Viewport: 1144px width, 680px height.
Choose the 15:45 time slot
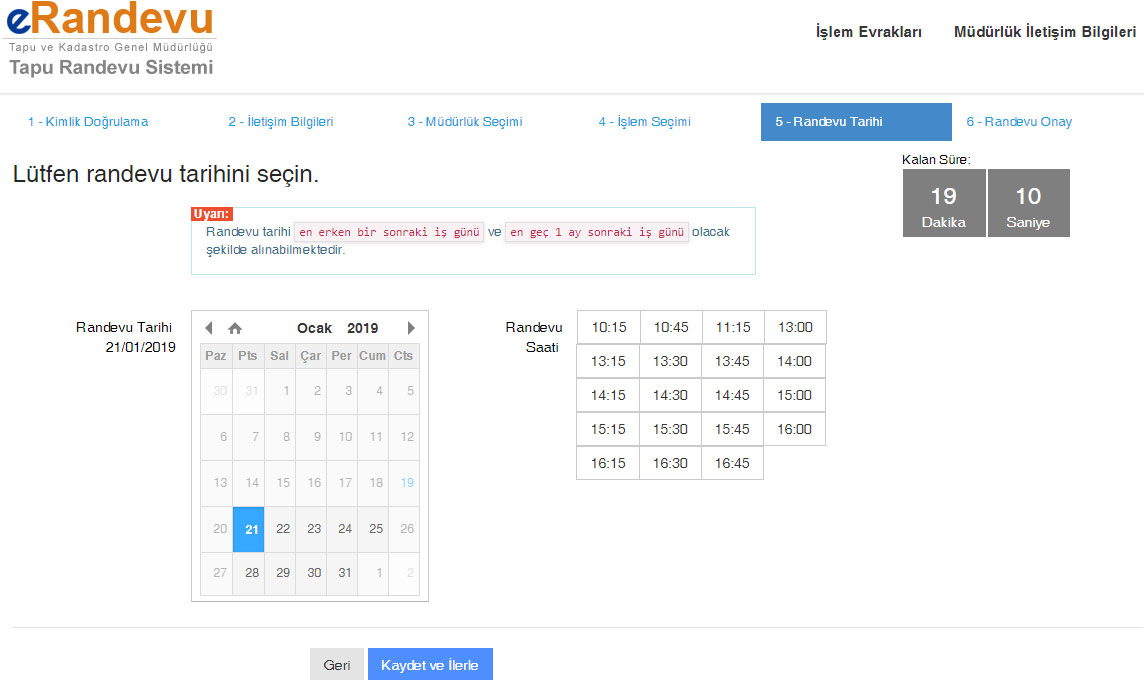click(x=732, y=429)
